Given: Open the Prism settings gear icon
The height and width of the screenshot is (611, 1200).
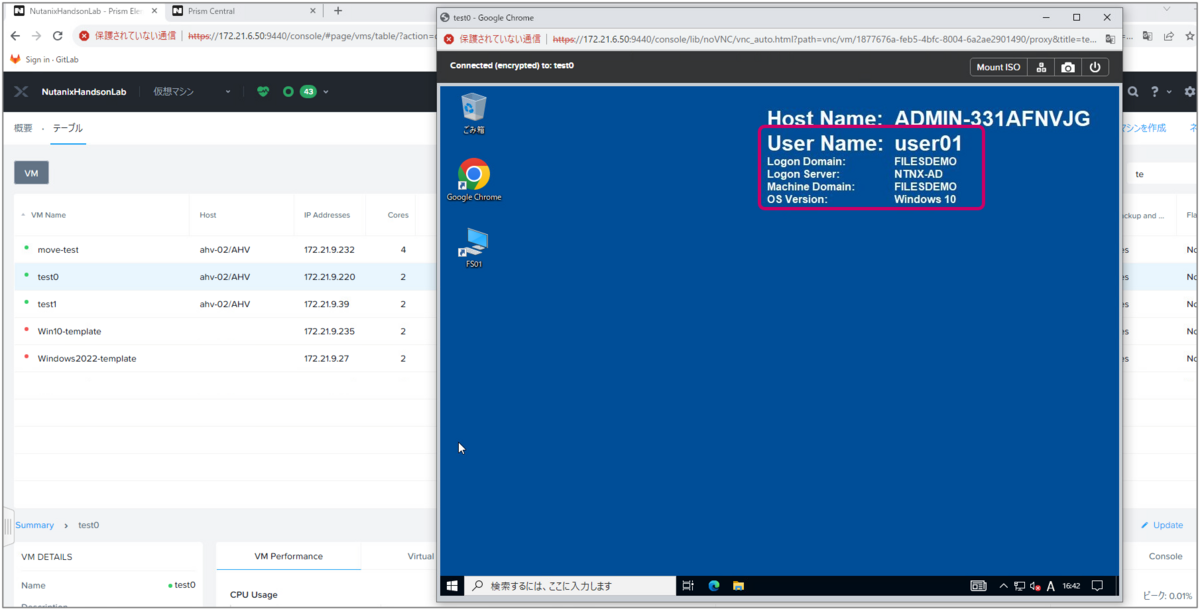Looking at the screenshot, I should [1190, 91].
